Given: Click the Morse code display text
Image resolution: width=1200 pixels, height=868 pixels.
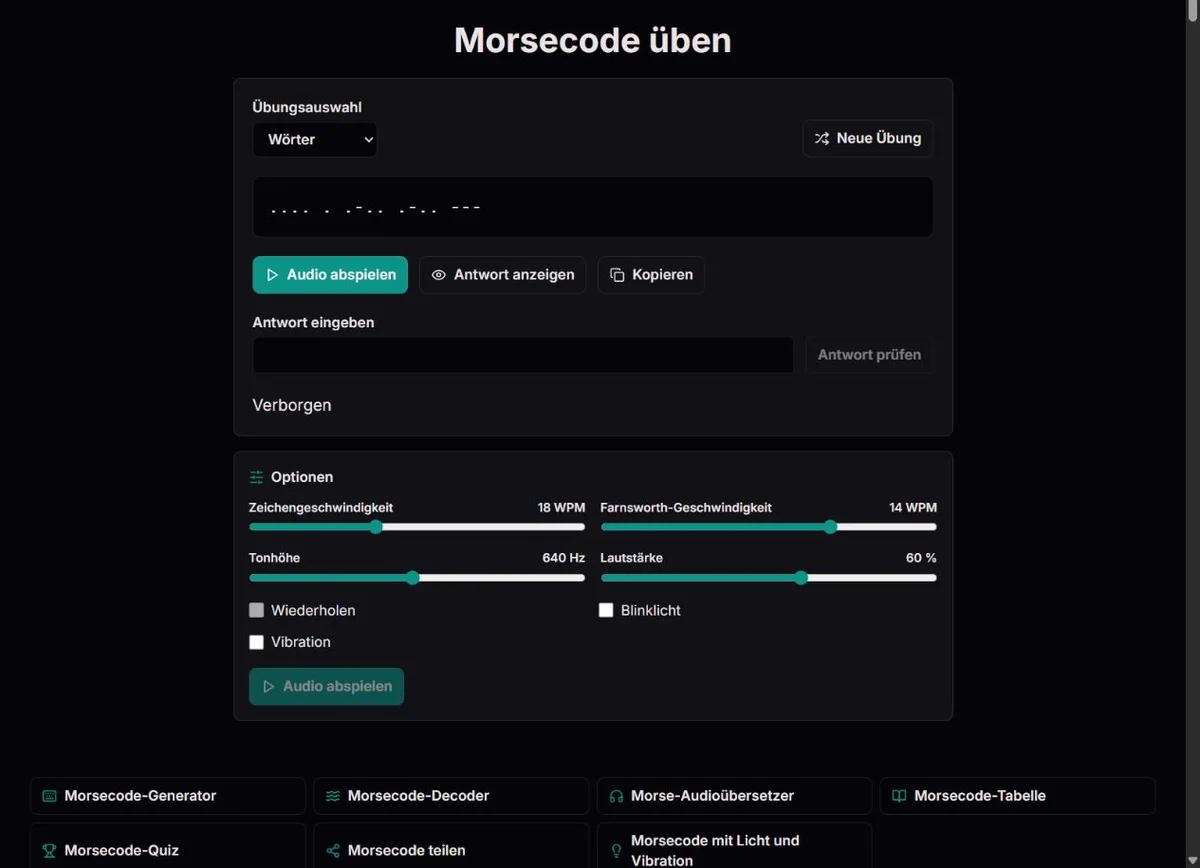Looking at the screenshot, I should click(376, 209).
